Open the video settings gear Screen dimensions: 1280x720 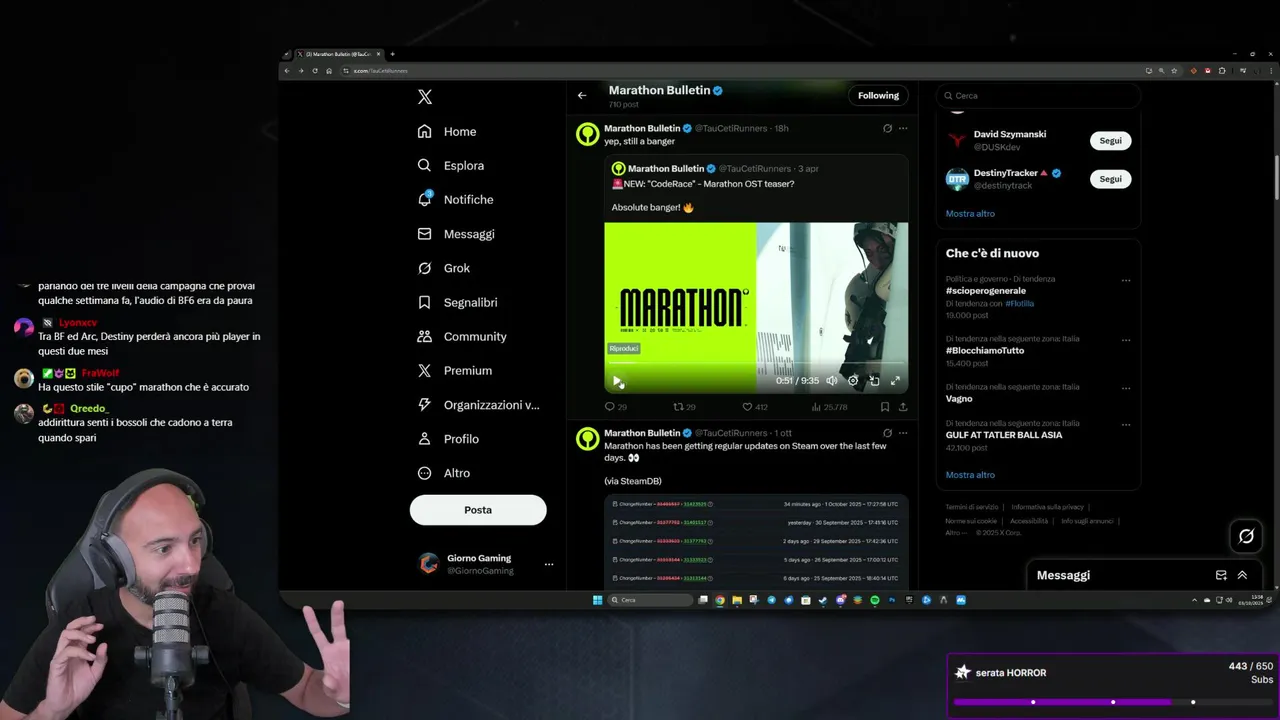tap(853, 381)
